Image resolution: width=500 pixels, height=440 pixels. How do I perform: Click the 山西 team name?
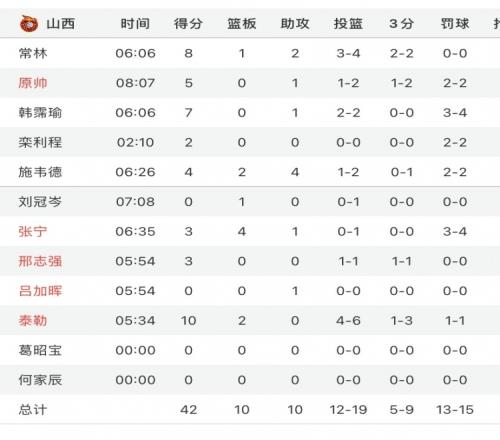click(x=60, y=24)
